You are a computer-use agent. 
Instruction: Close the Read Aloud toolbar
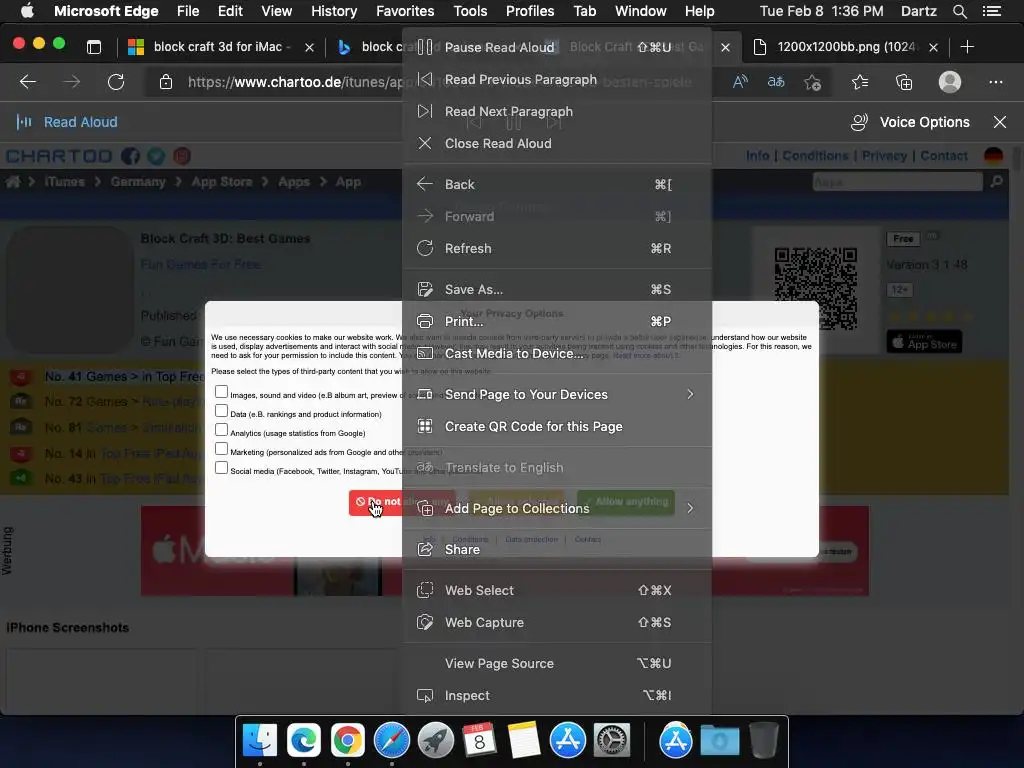[999, 122]
